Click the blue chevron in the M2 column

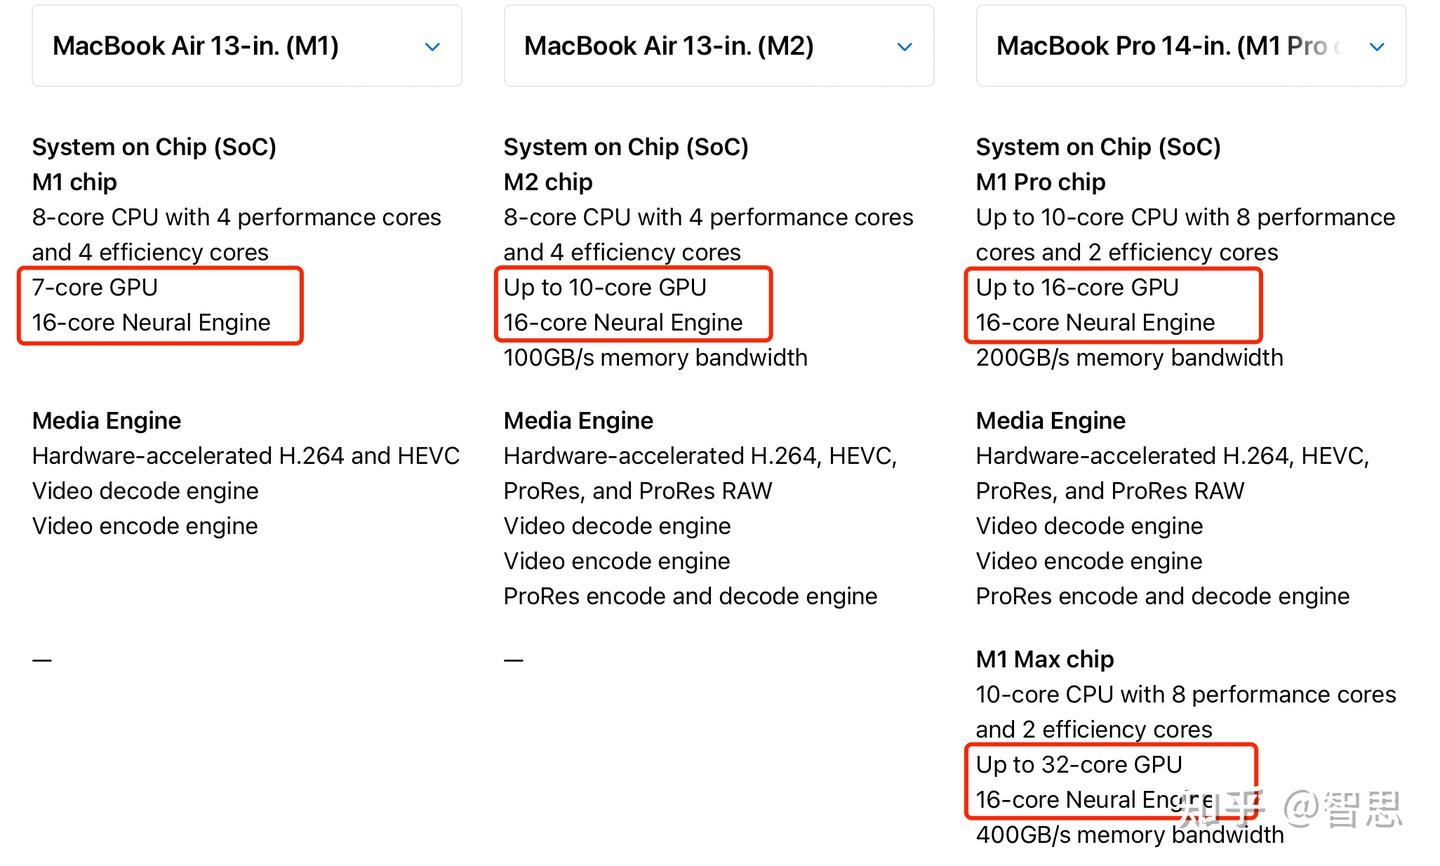903,46
